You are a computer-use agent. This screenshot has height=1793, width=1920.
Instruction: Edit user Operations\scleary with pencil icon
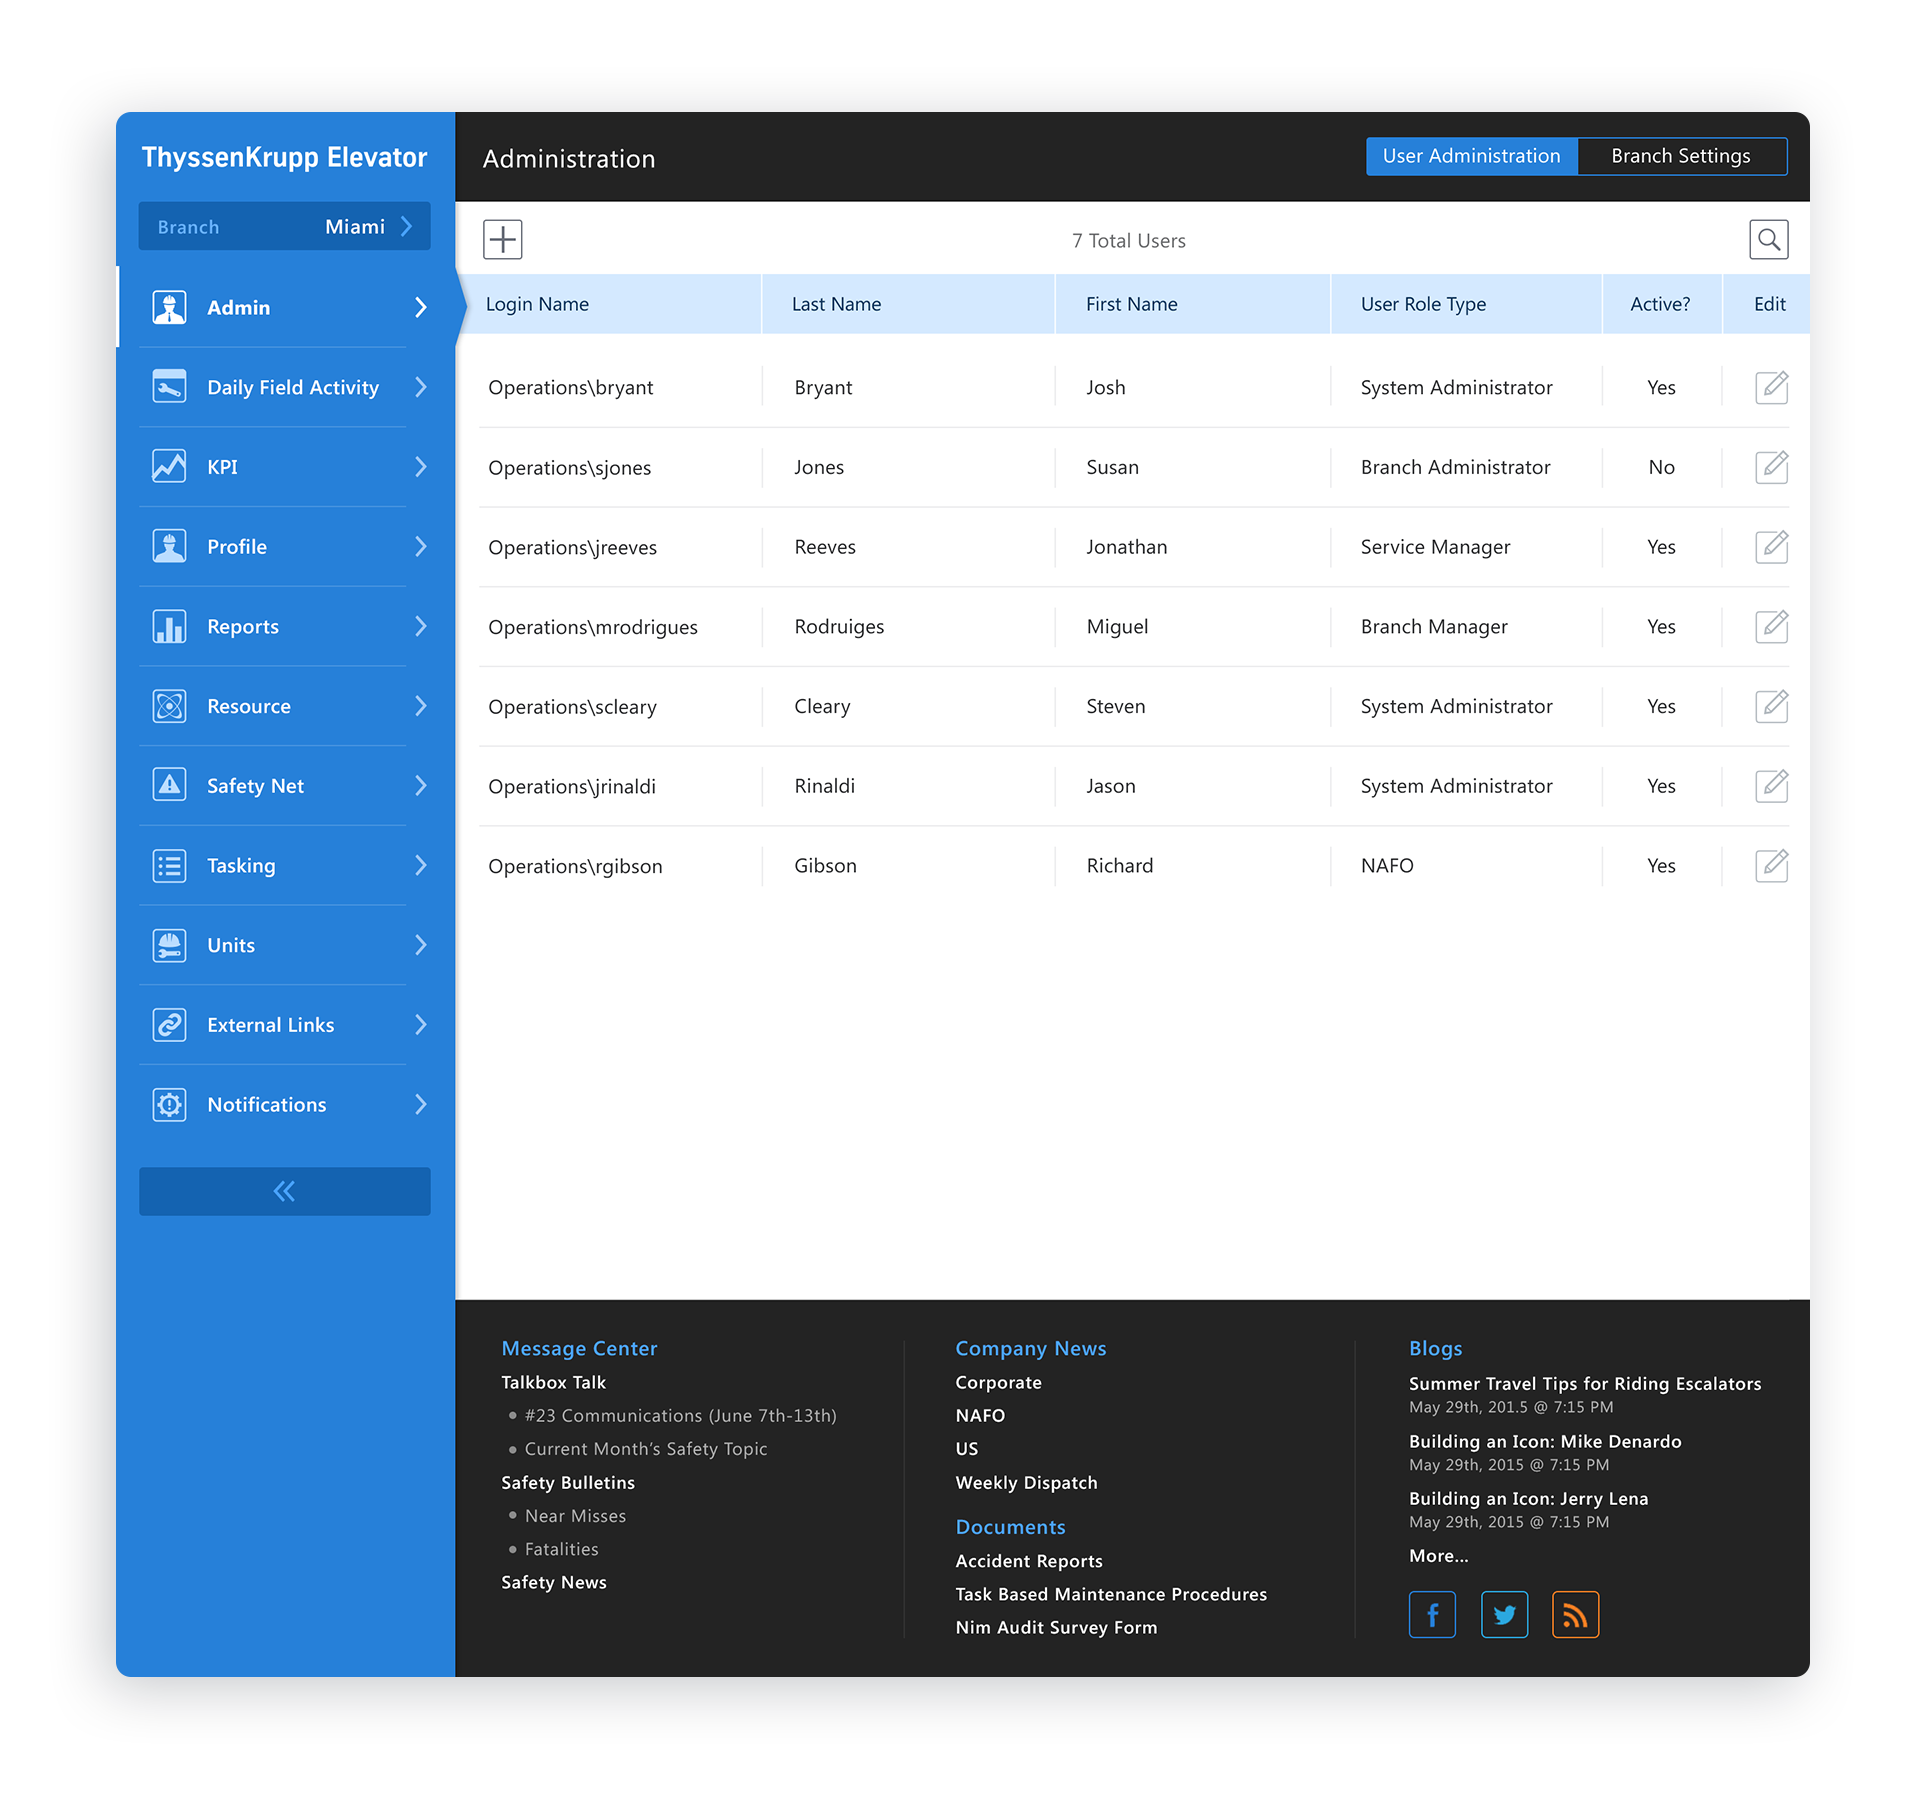click(1771, 706)
